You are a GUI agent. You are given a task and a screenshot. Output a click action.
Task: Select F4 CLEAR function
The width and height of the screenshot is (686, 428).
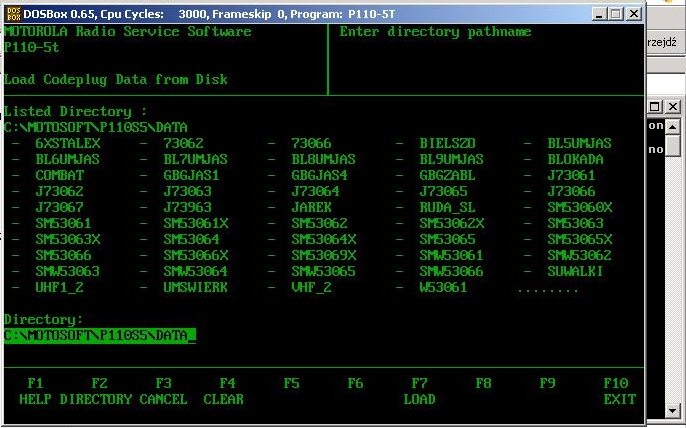point(224,391)
